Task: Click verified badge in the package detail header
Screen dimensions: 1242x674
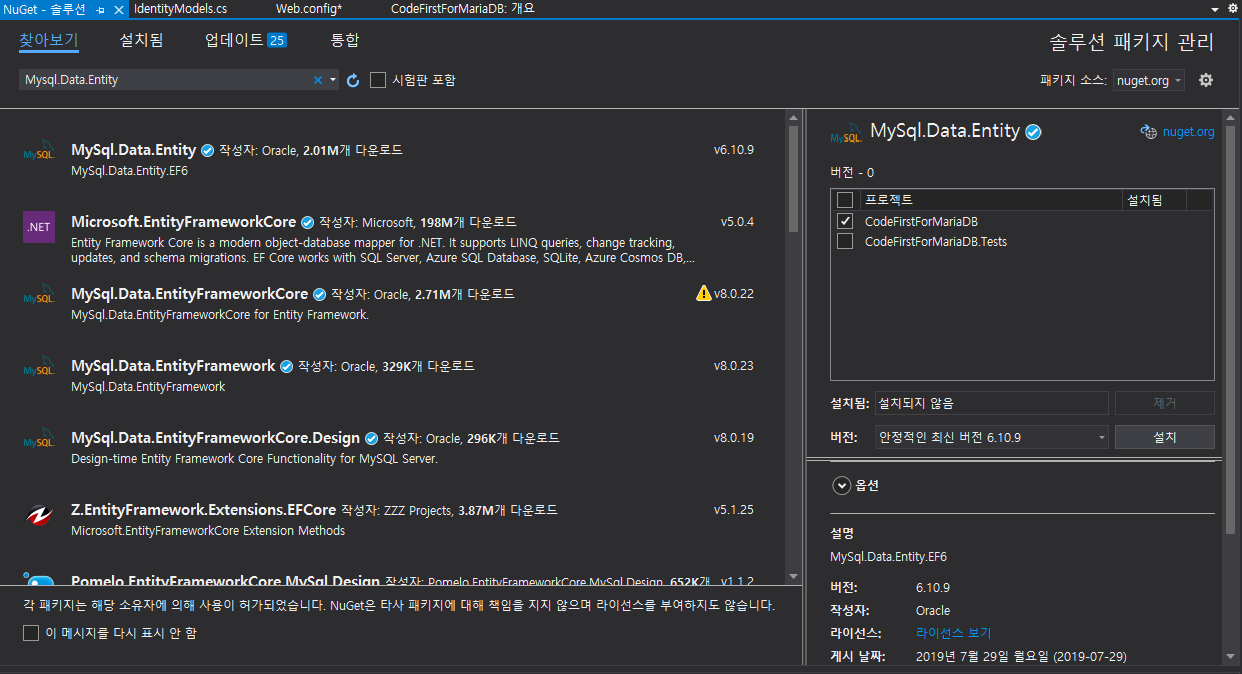Action: (x=1034, y=132)
